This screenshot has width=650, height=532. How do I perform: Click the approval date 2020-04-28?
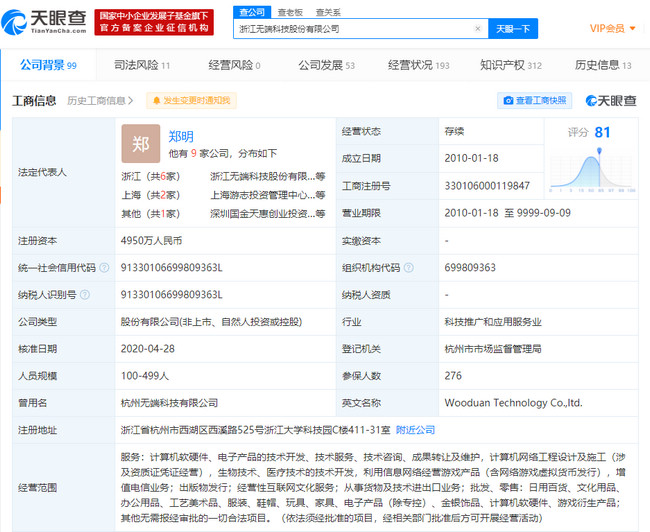[148, 349]
